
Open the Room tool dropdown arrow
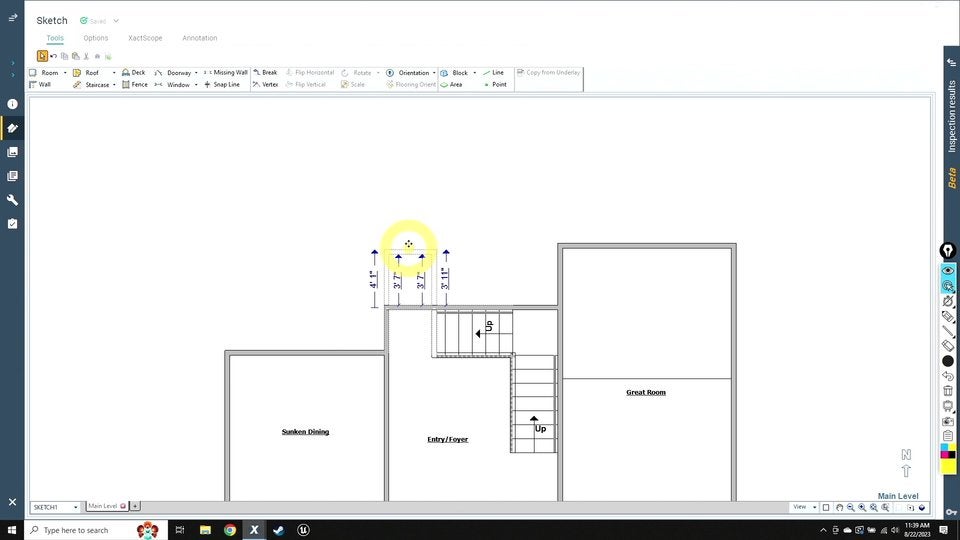pyautogui.click(x=65, y=73)
